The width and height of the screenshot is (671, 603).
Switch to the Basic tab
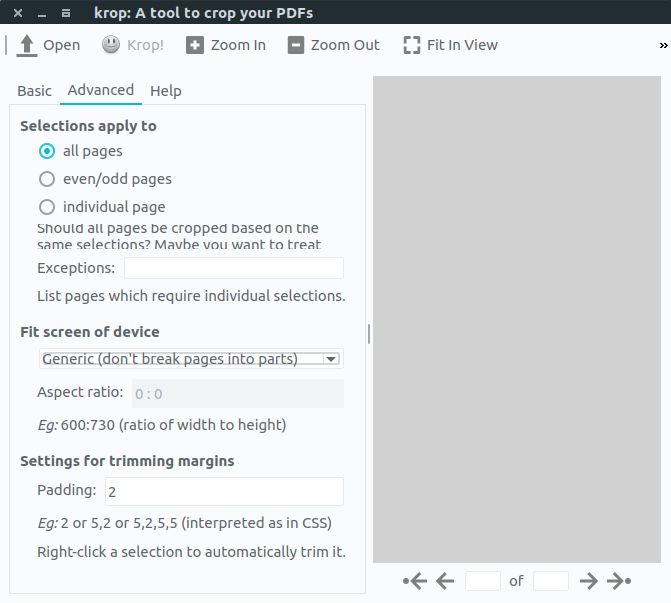pos(34,91)
